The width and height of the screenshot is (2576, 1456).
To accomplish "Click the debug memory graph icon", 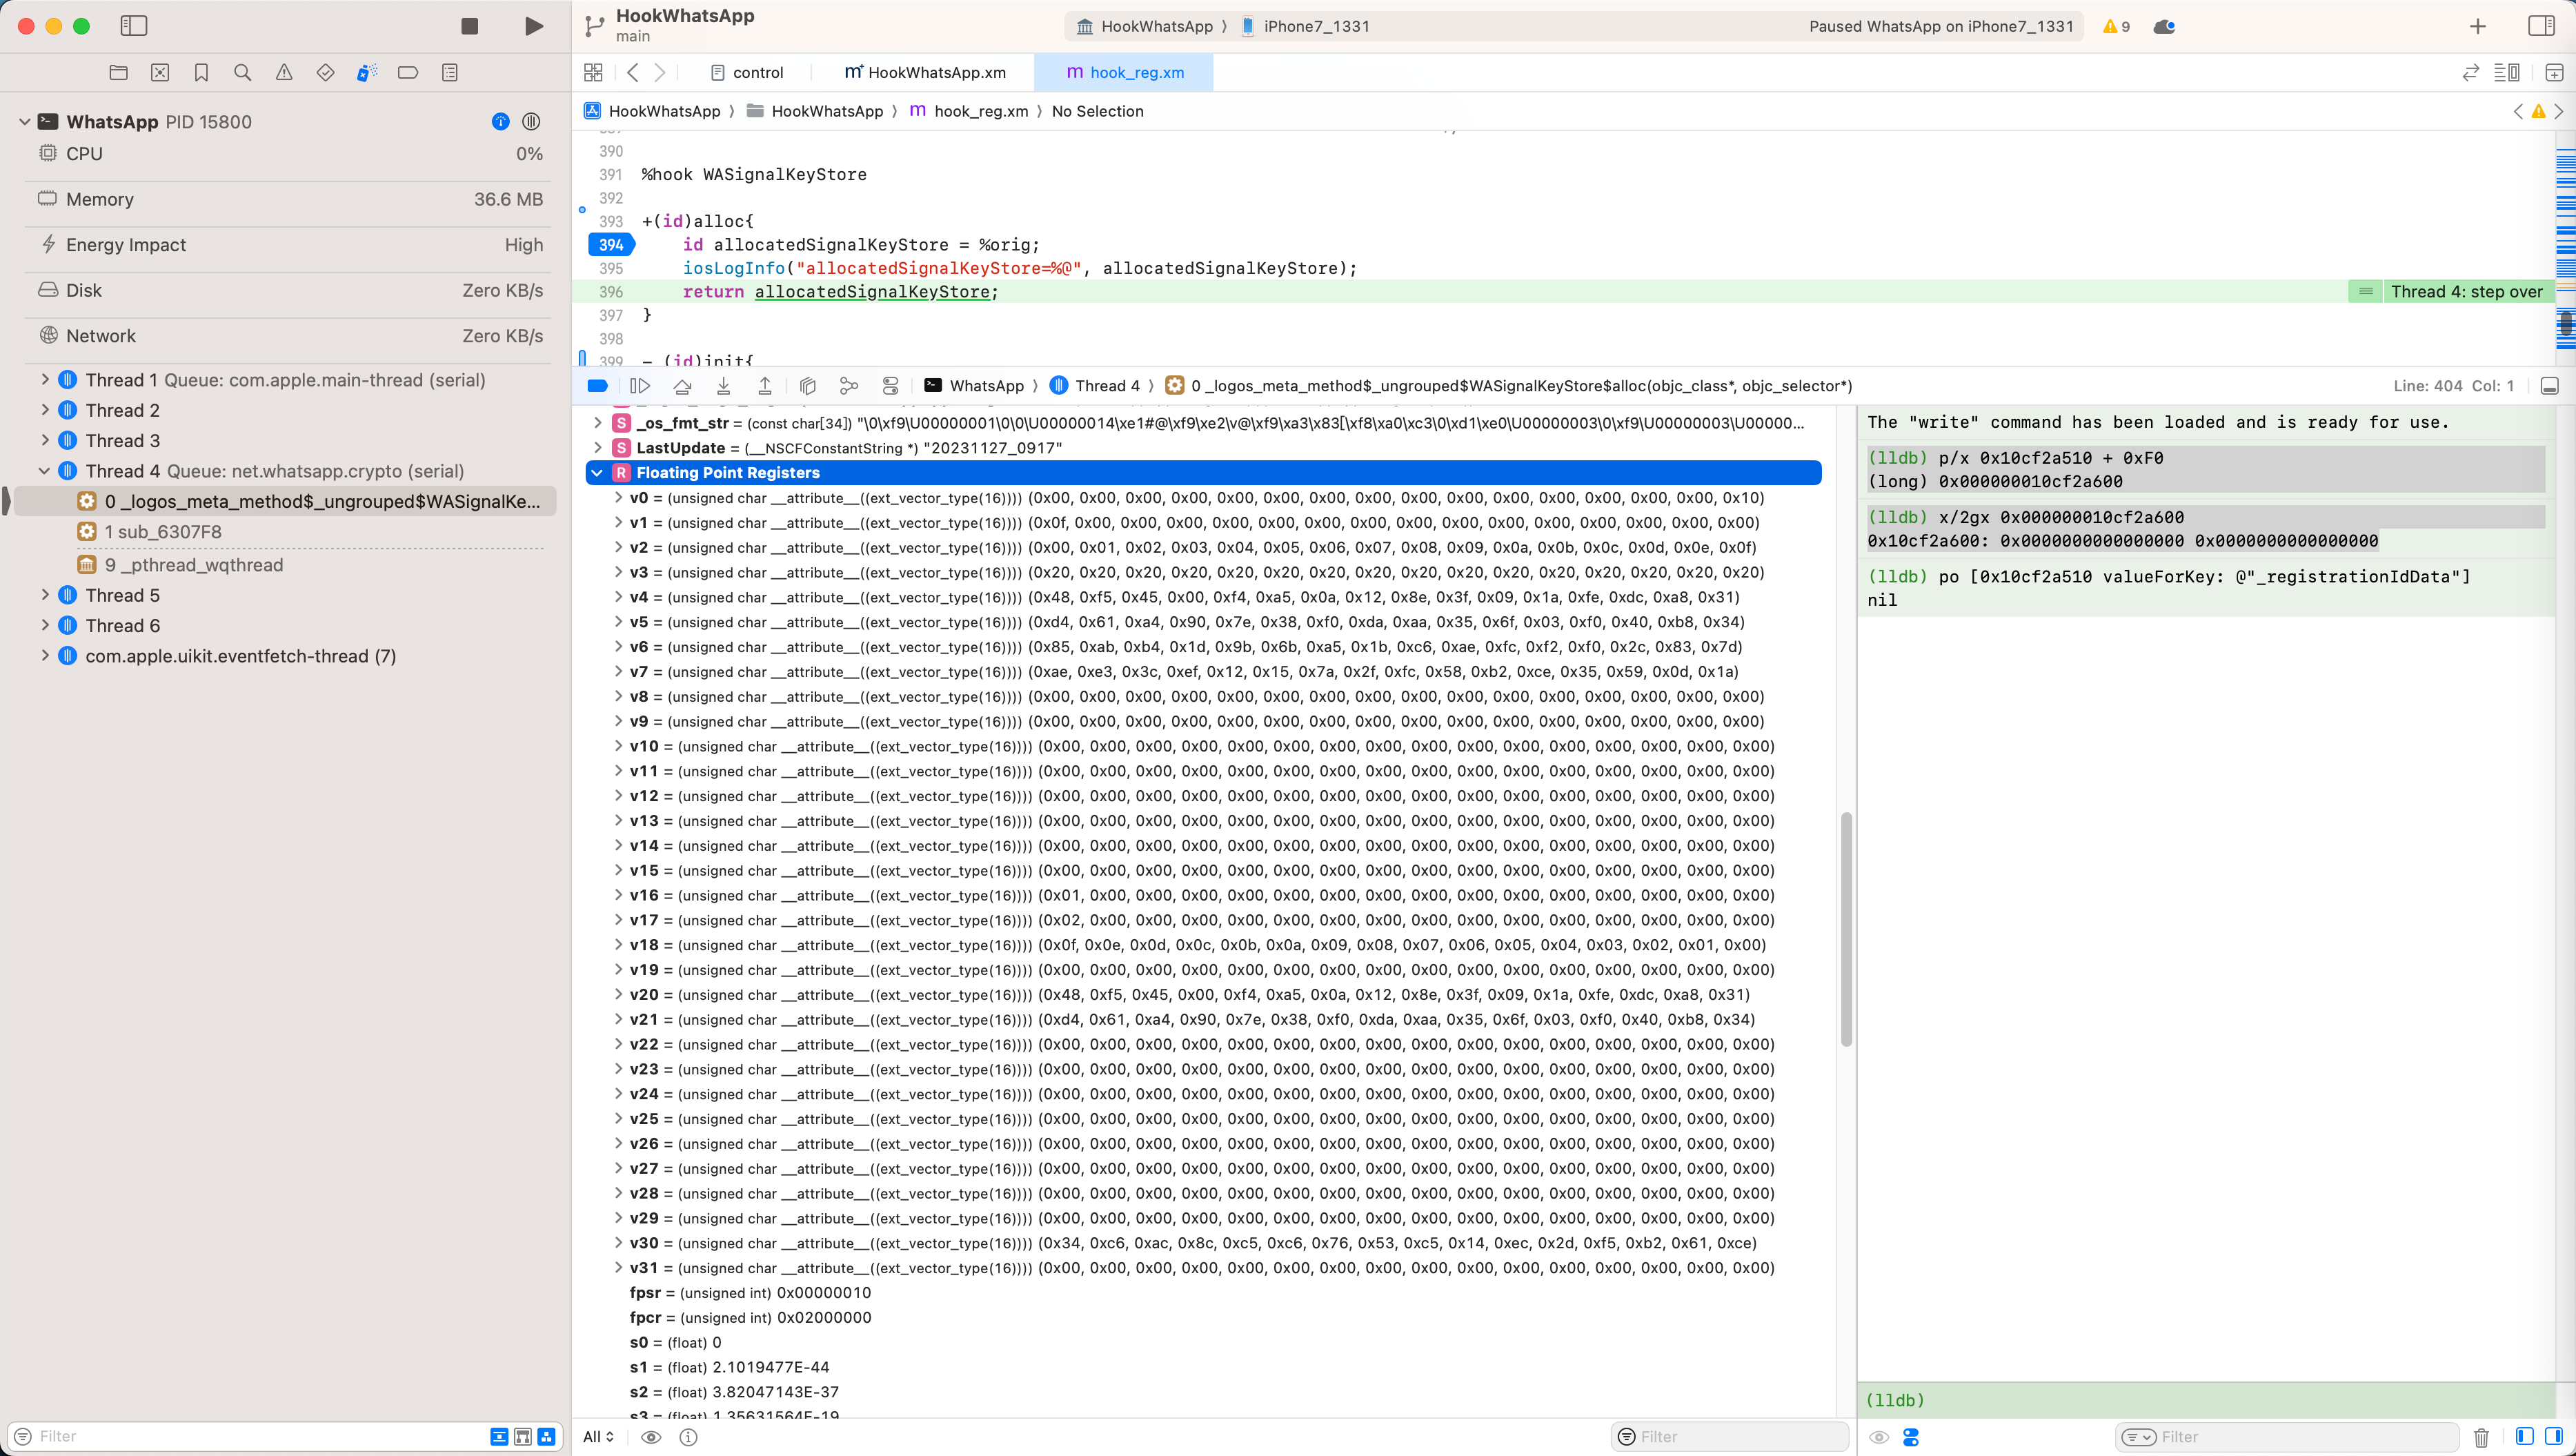I will (x=847, y=386).
